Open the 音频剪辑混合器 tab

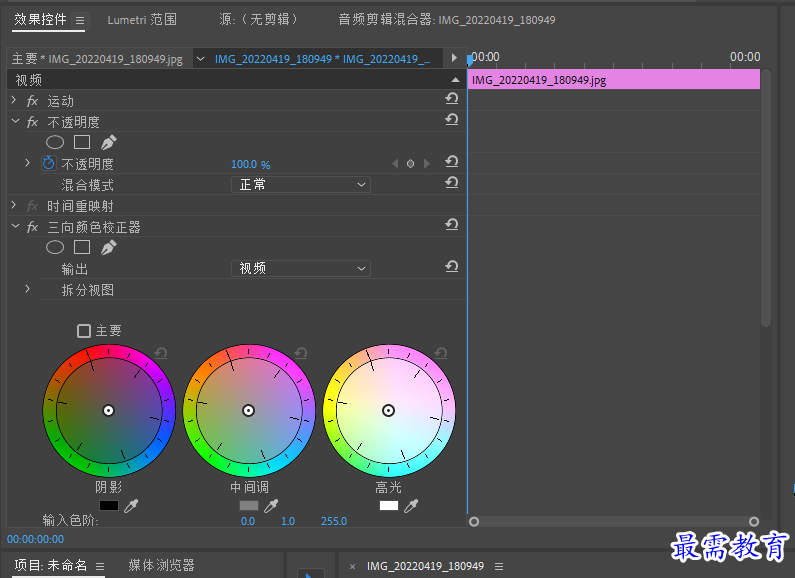click(447, 20)
